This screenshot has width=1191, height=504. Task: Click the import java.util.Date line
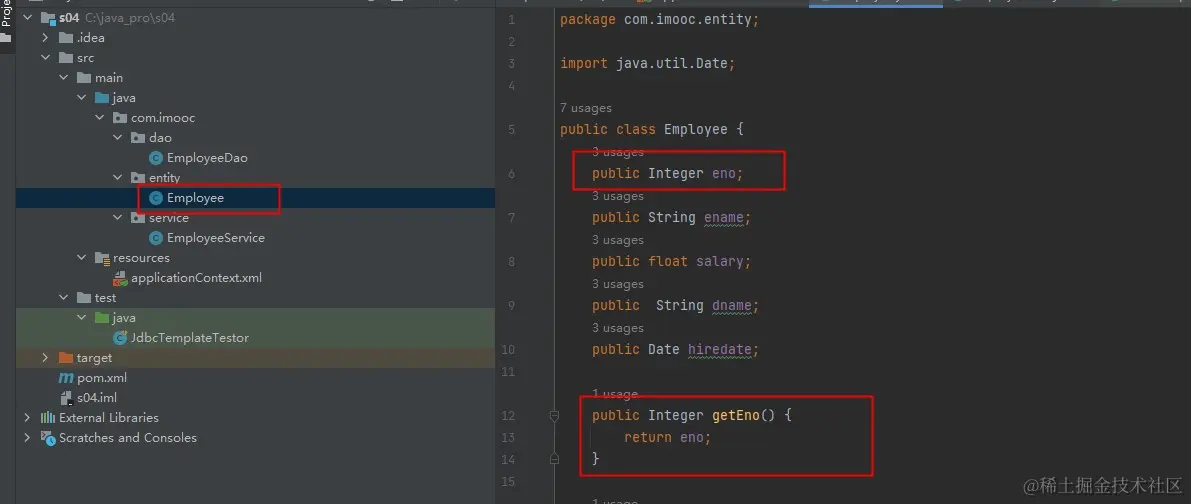(x=647, y=64)
